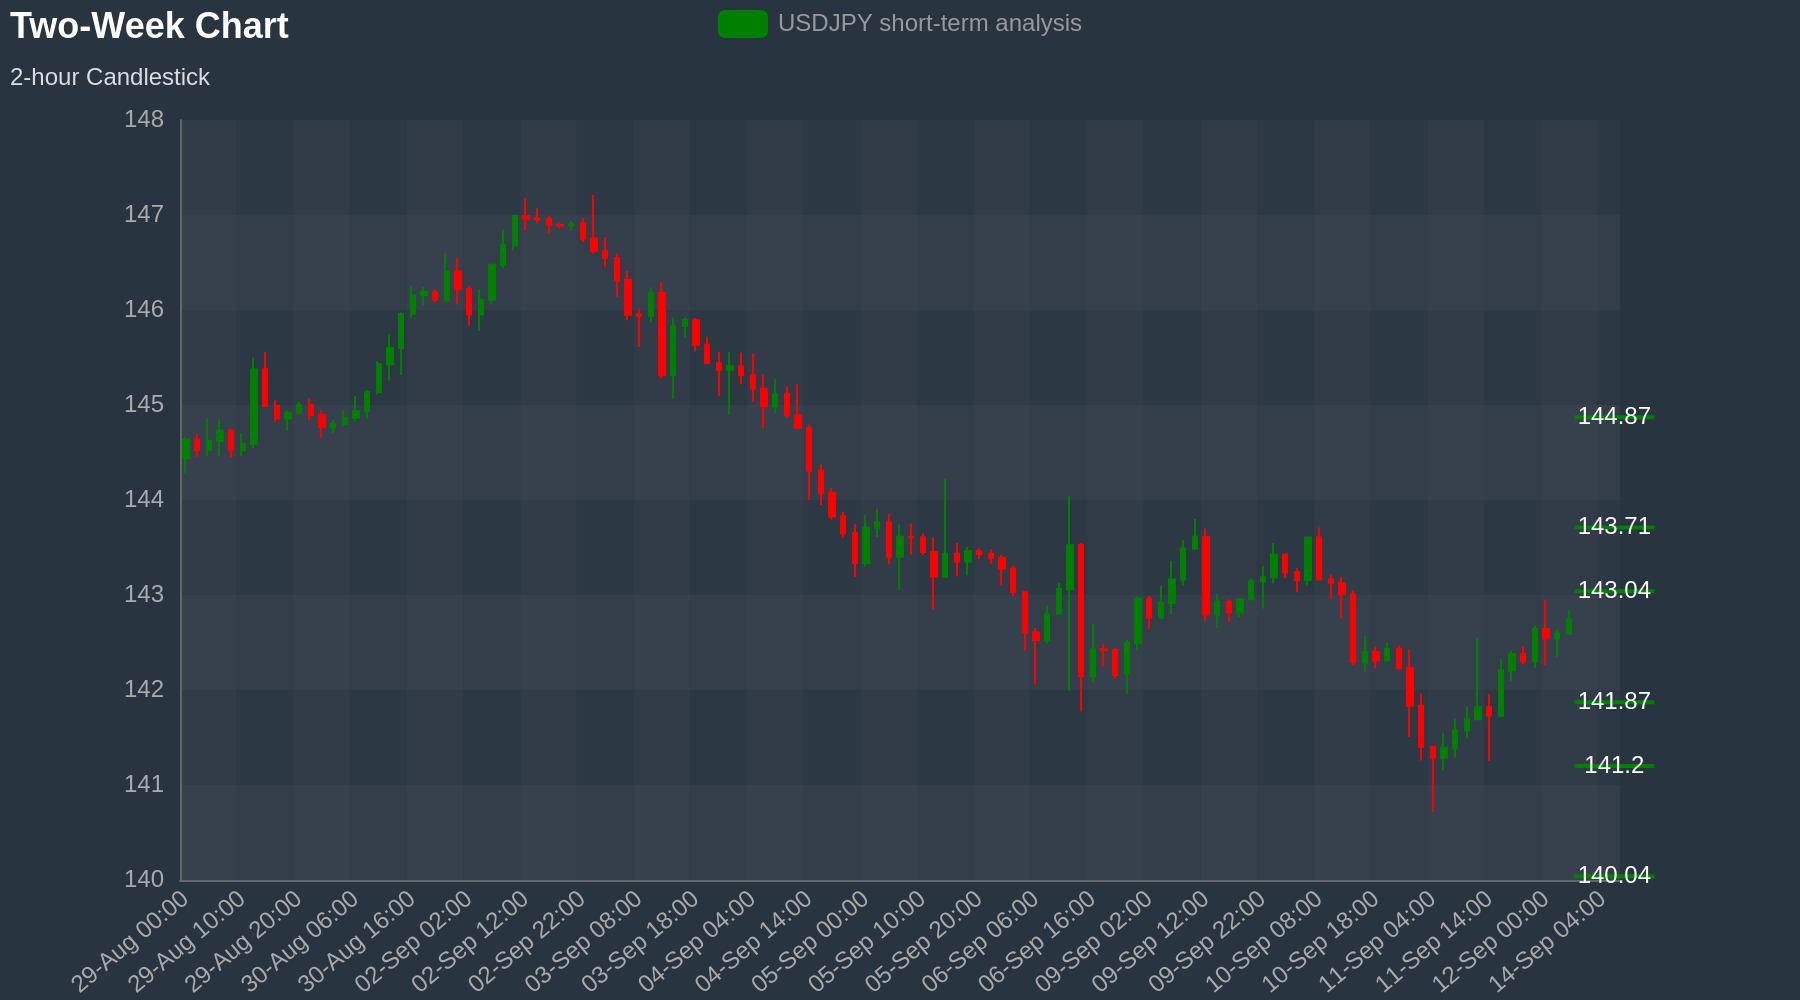
Task: Toggle the USDJPY short-term analysis legend label
Action: coord(930,23)
